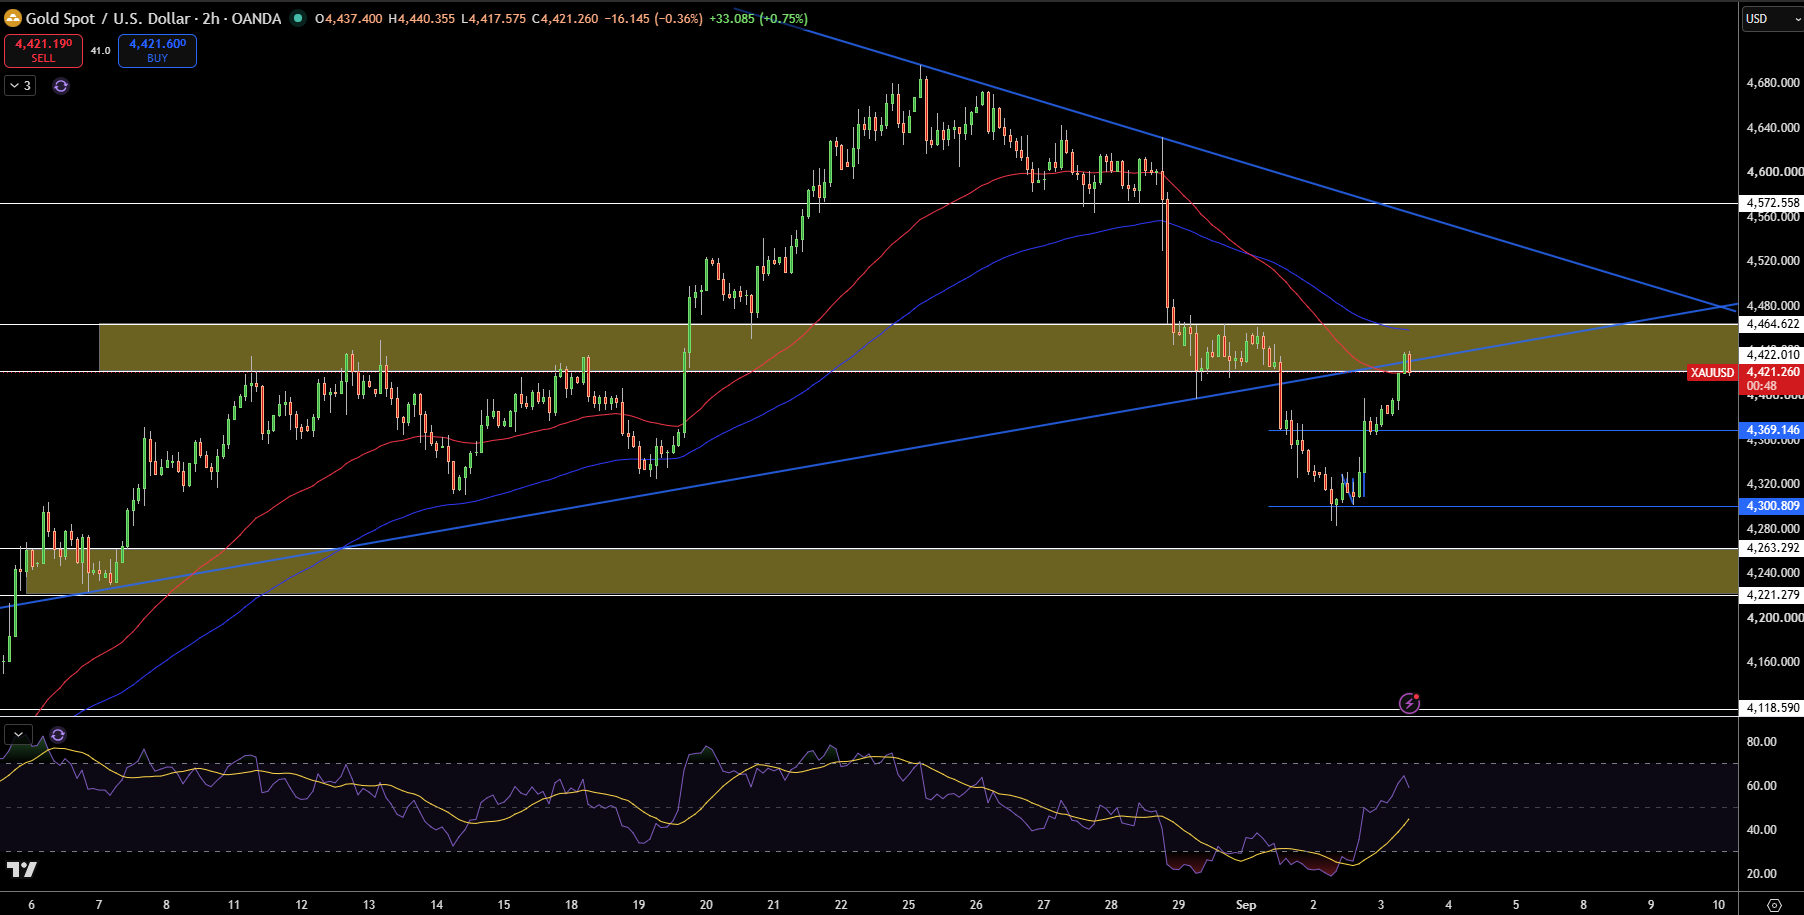Image resolution: width=1804 pixels, height=915 pixels.
Task: Open the lightning event marker icon
Action: pyautogui.click(x=1409, y=703)
